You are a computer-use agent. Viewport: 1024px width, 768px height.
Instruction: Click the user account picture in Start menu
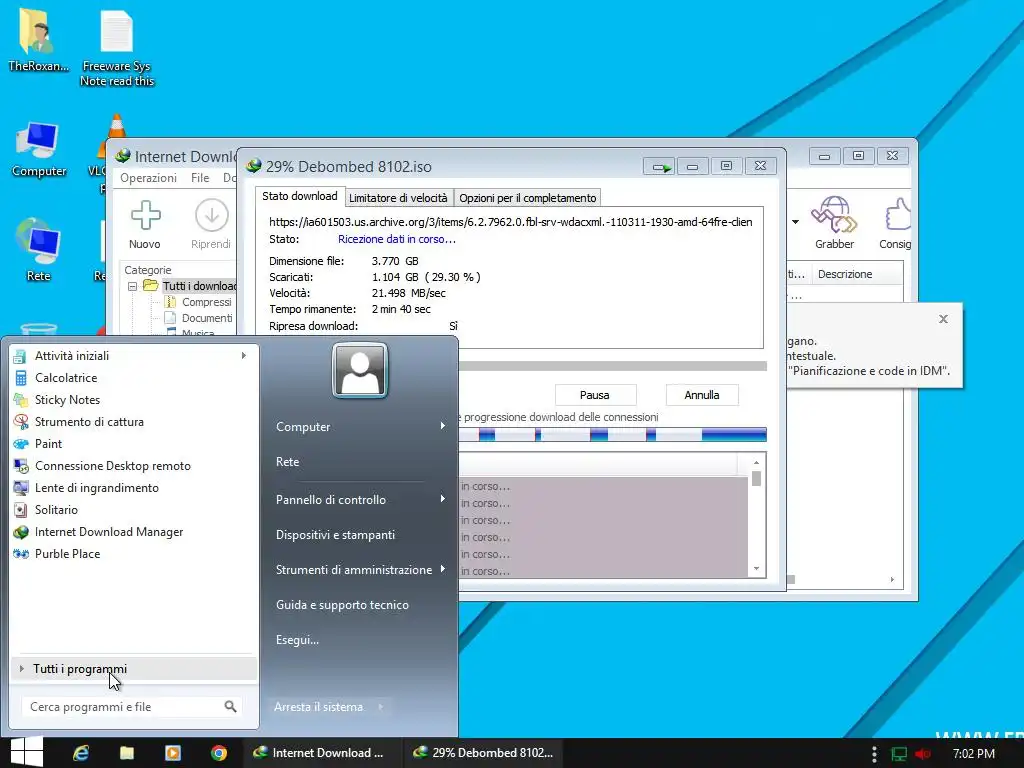click(x=360, y=370)
